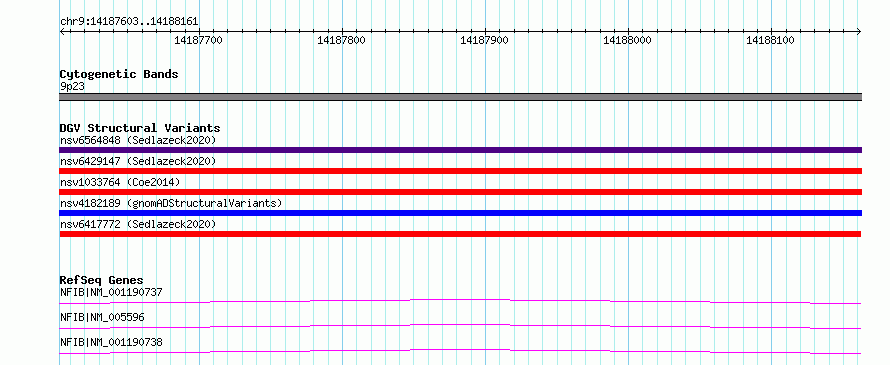The image size is (890, 365).
Task: Click the 9p23 band label
Action: pyautogui.click(x=72, y=86)
